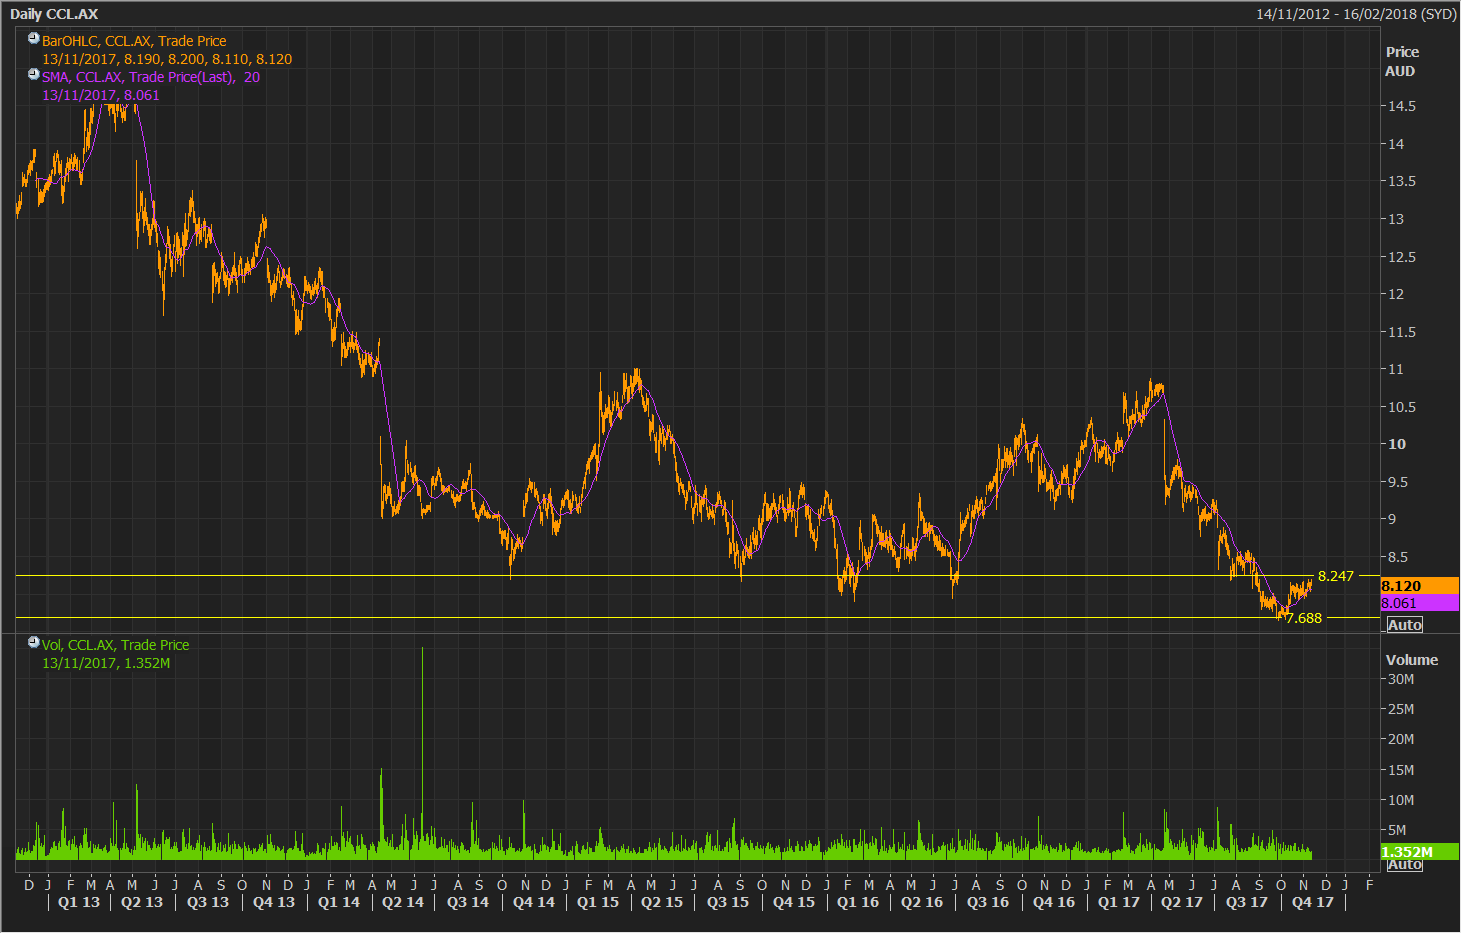Click the Auto button on volume axis
This screenshot has height=934, width=1462.
click(x=1404, y=864)
